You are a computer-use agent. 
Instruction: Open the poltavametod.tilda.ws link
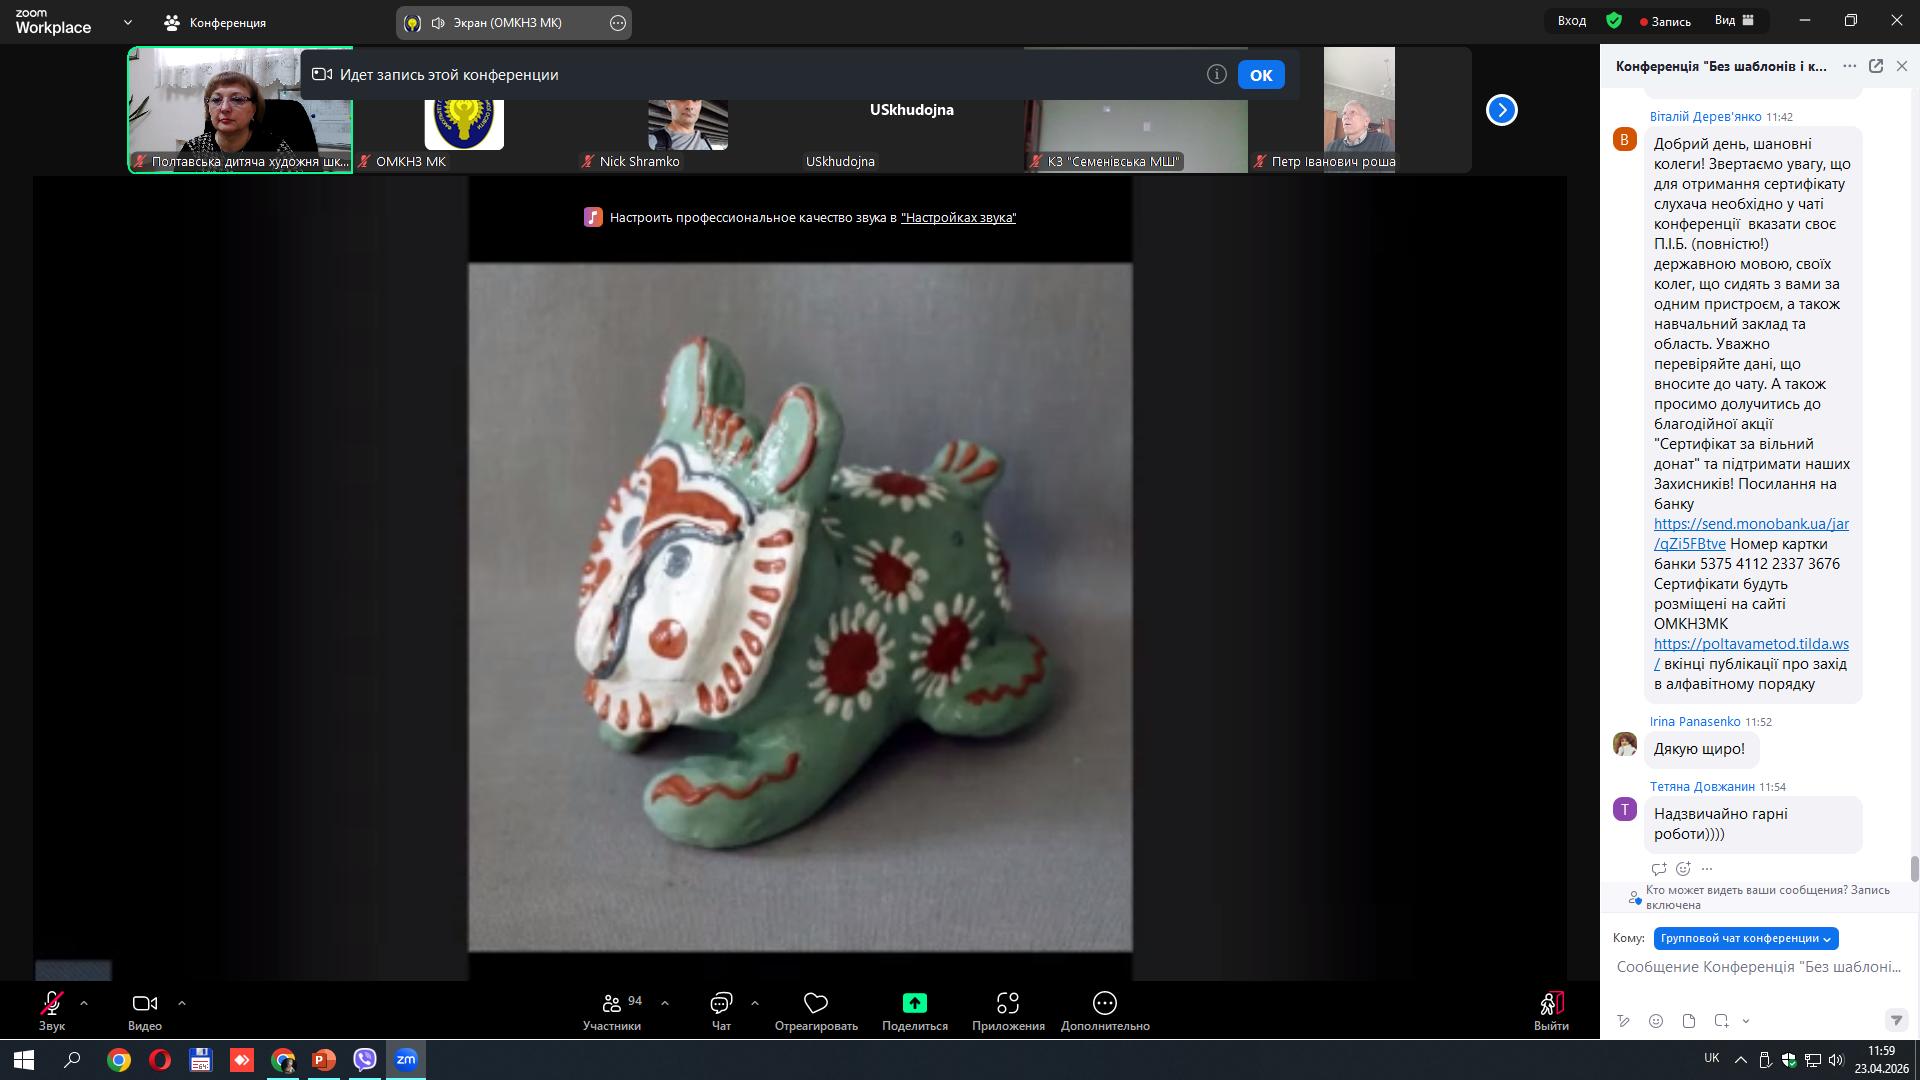(x=1750, y=644)
